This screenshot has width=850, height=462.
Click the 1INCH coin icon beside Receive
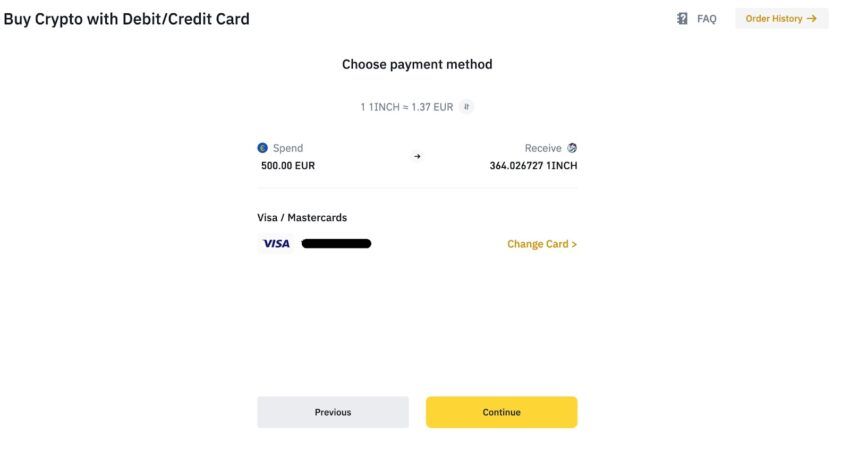[572, 147]
